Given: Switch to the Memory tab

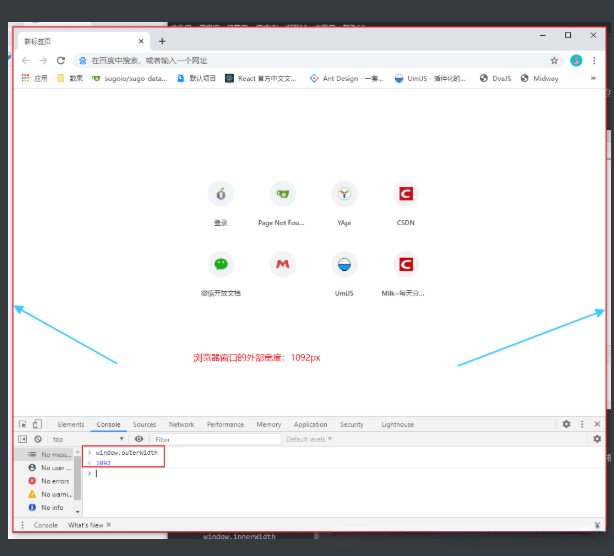Looking at the screenshot, I should click(269, 424).
